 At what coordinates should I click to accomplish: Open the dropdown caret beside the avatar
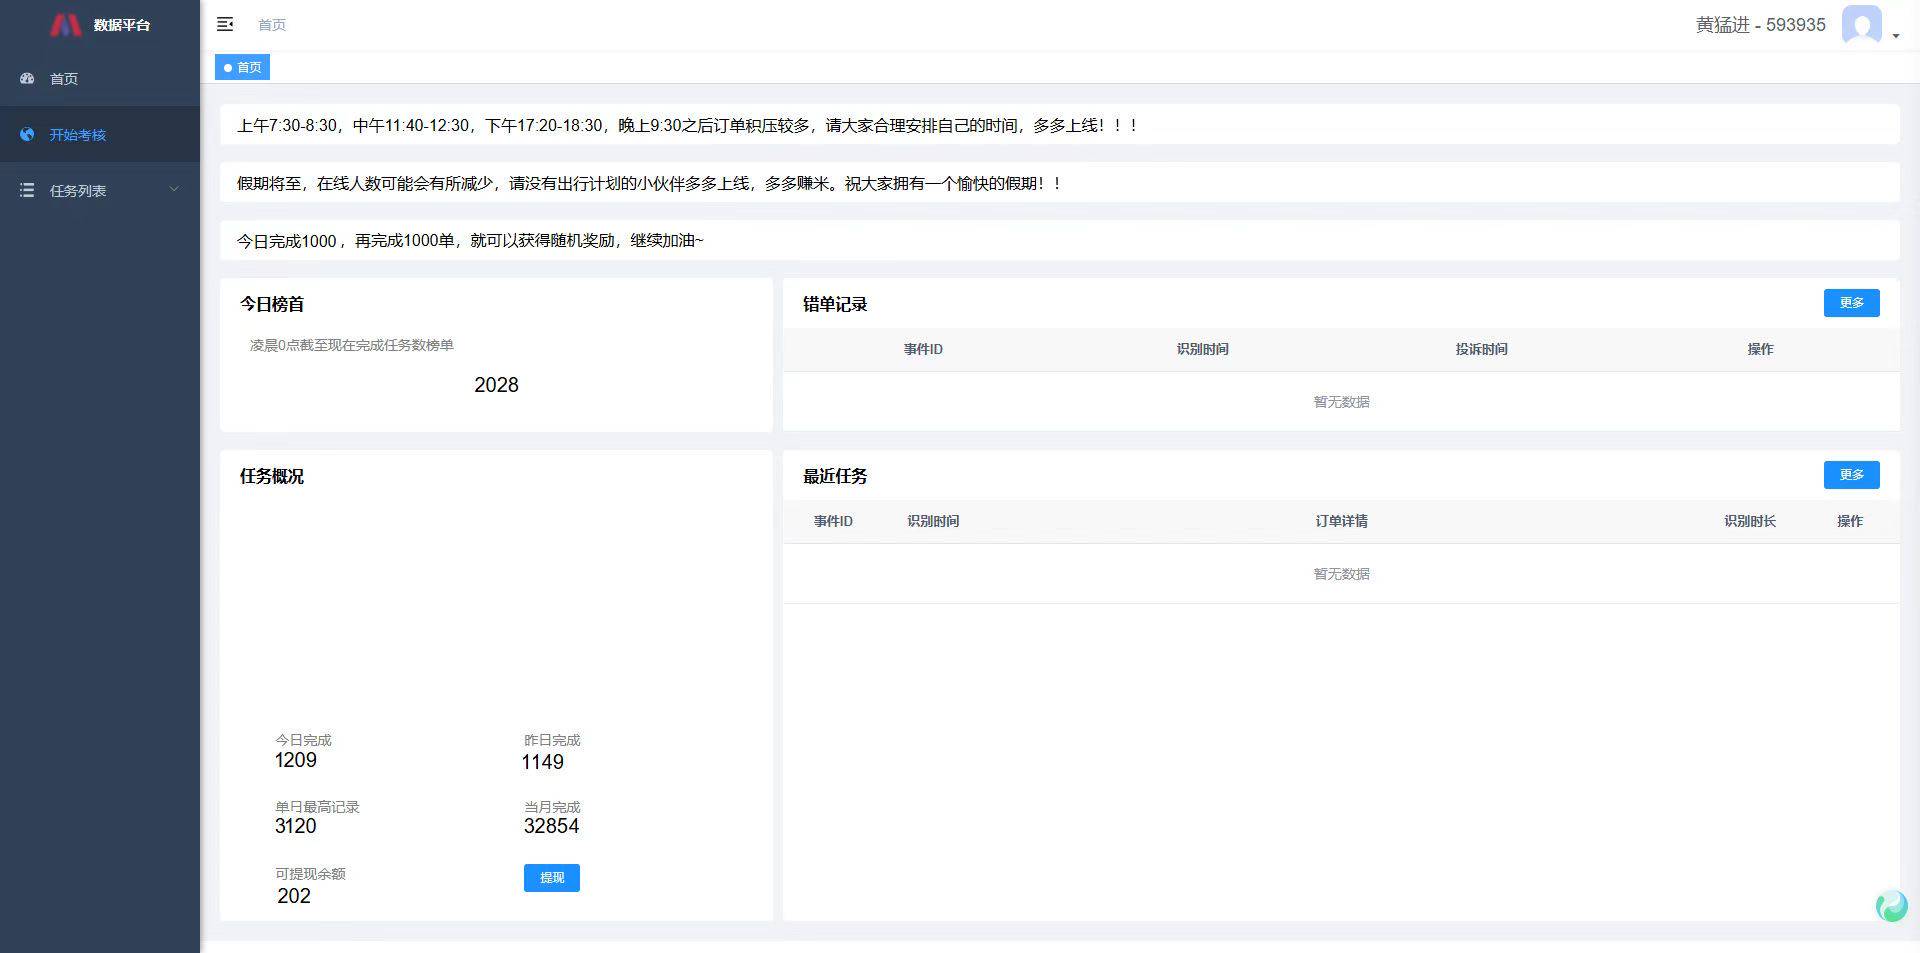coord(1895,36)
